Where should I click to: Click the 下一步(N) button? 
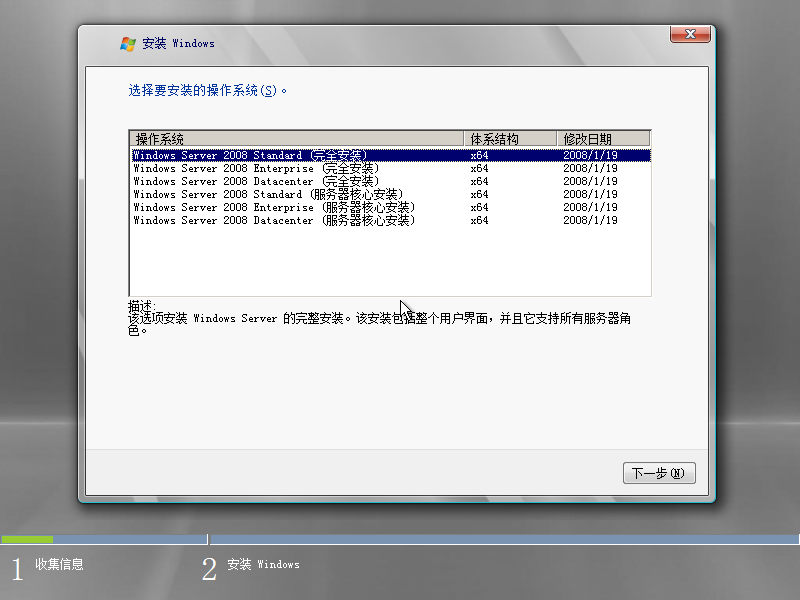659,473
